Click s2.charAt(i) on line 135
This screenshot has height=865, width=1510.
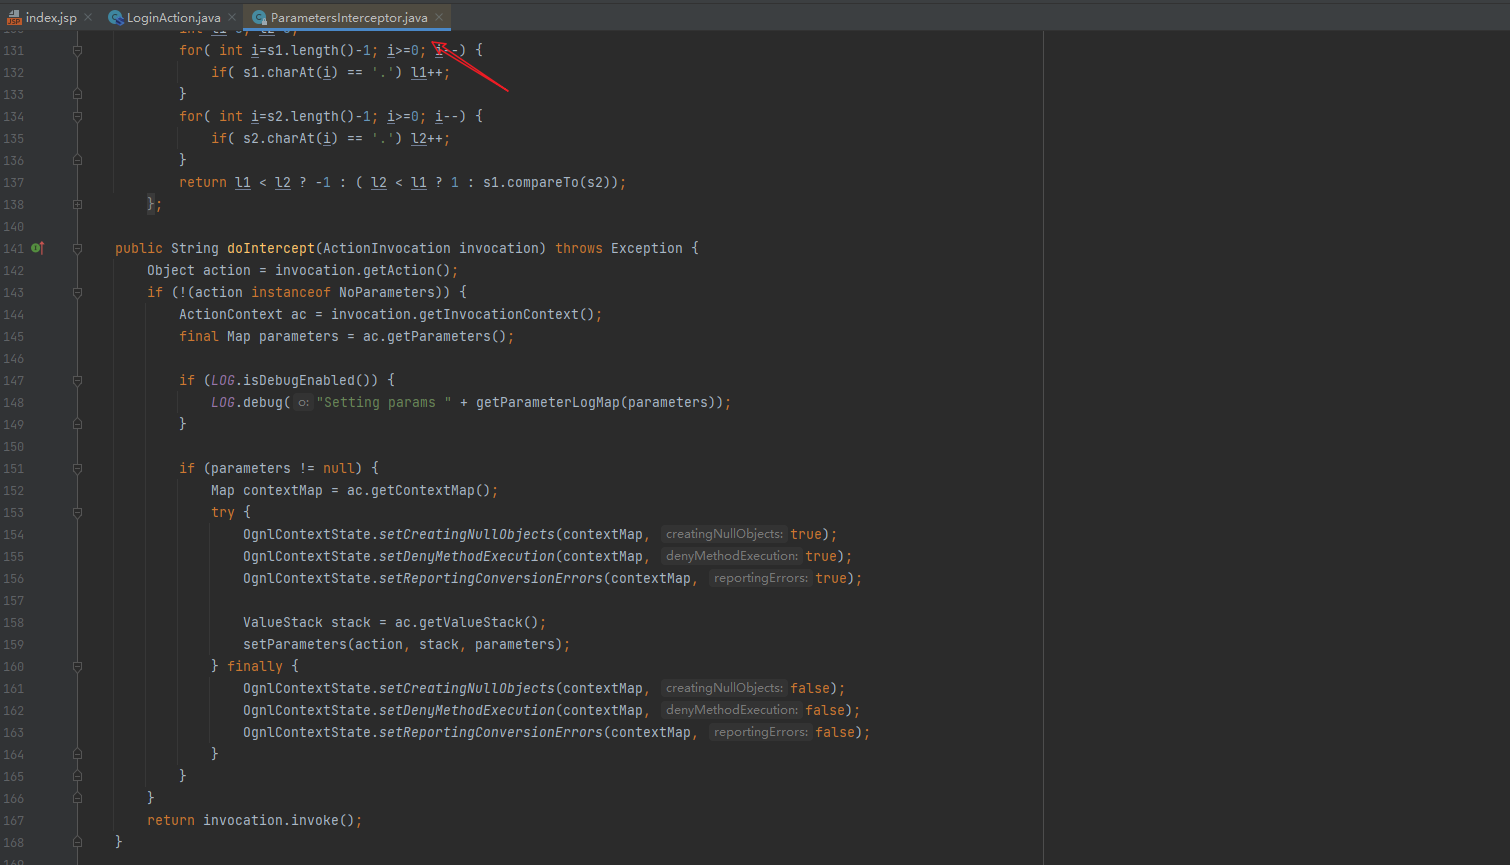291,138
